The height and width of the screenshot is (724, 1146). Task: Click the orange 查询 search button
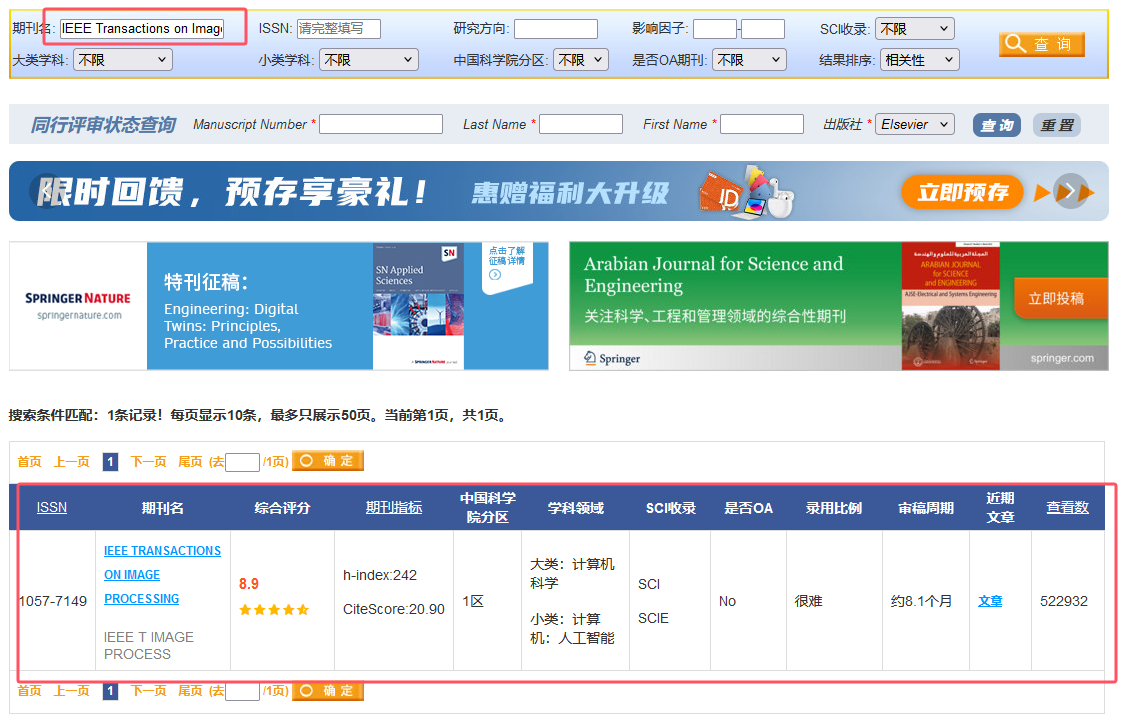click(x=1041, y=44)
